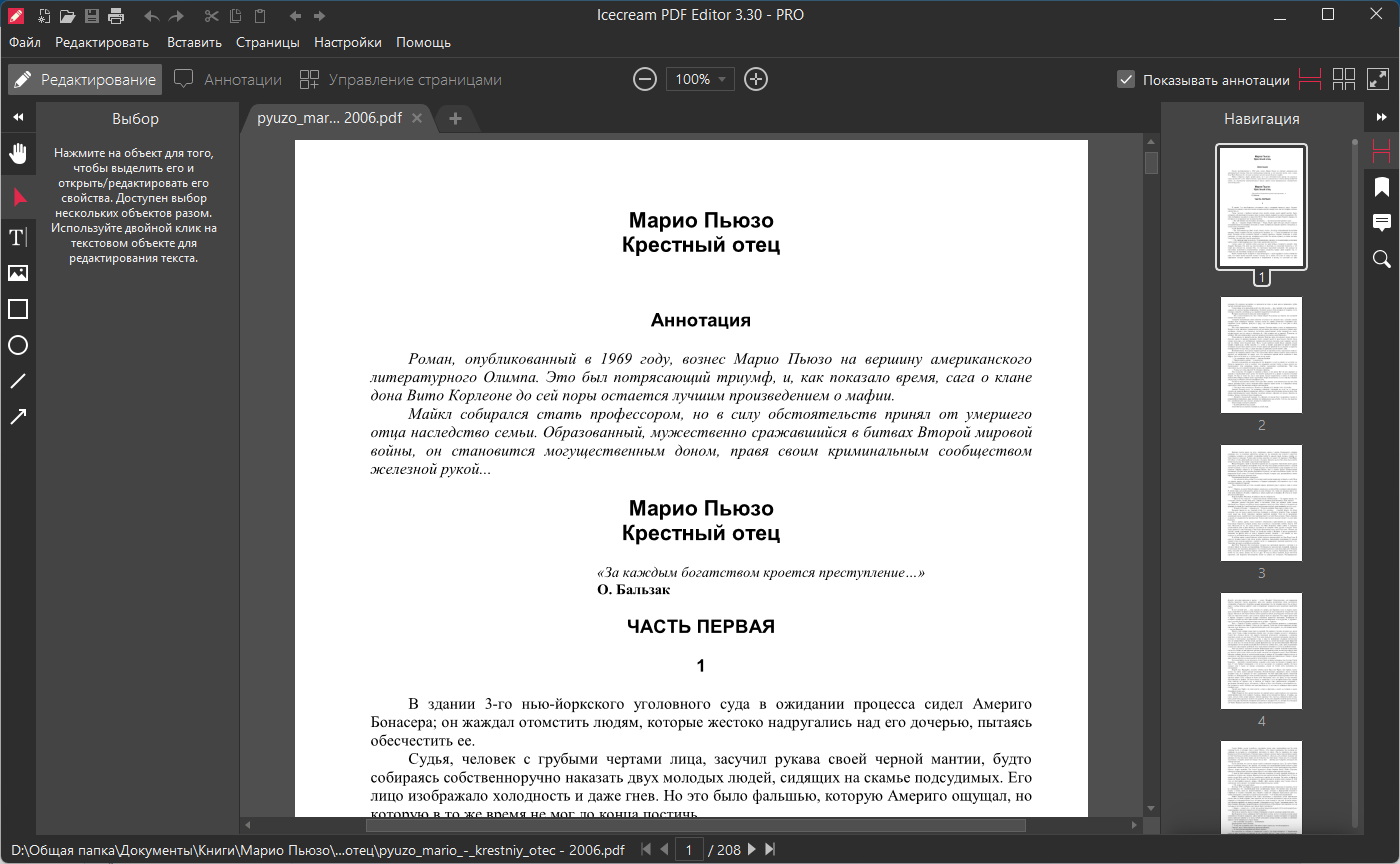Image resolution: width=1400 pixels, height=864 pixels.
Task: Select the Hand pan tool
Action: tap(18, 153)
